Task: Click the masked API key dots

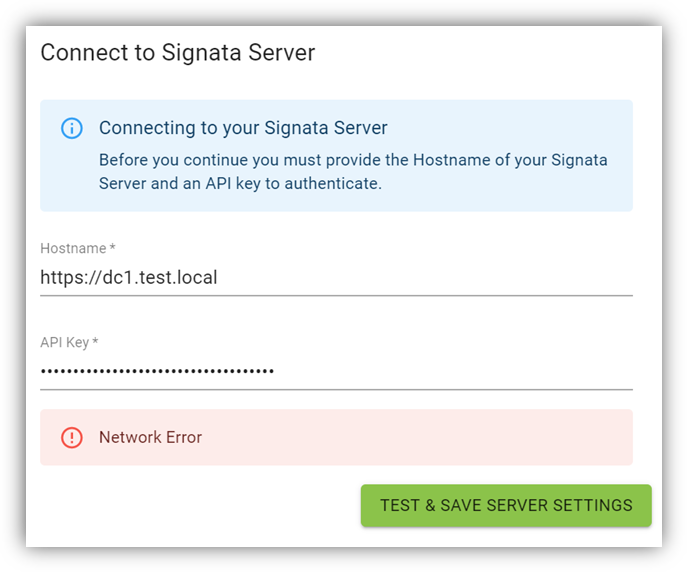Action: (x=157, y=372)
